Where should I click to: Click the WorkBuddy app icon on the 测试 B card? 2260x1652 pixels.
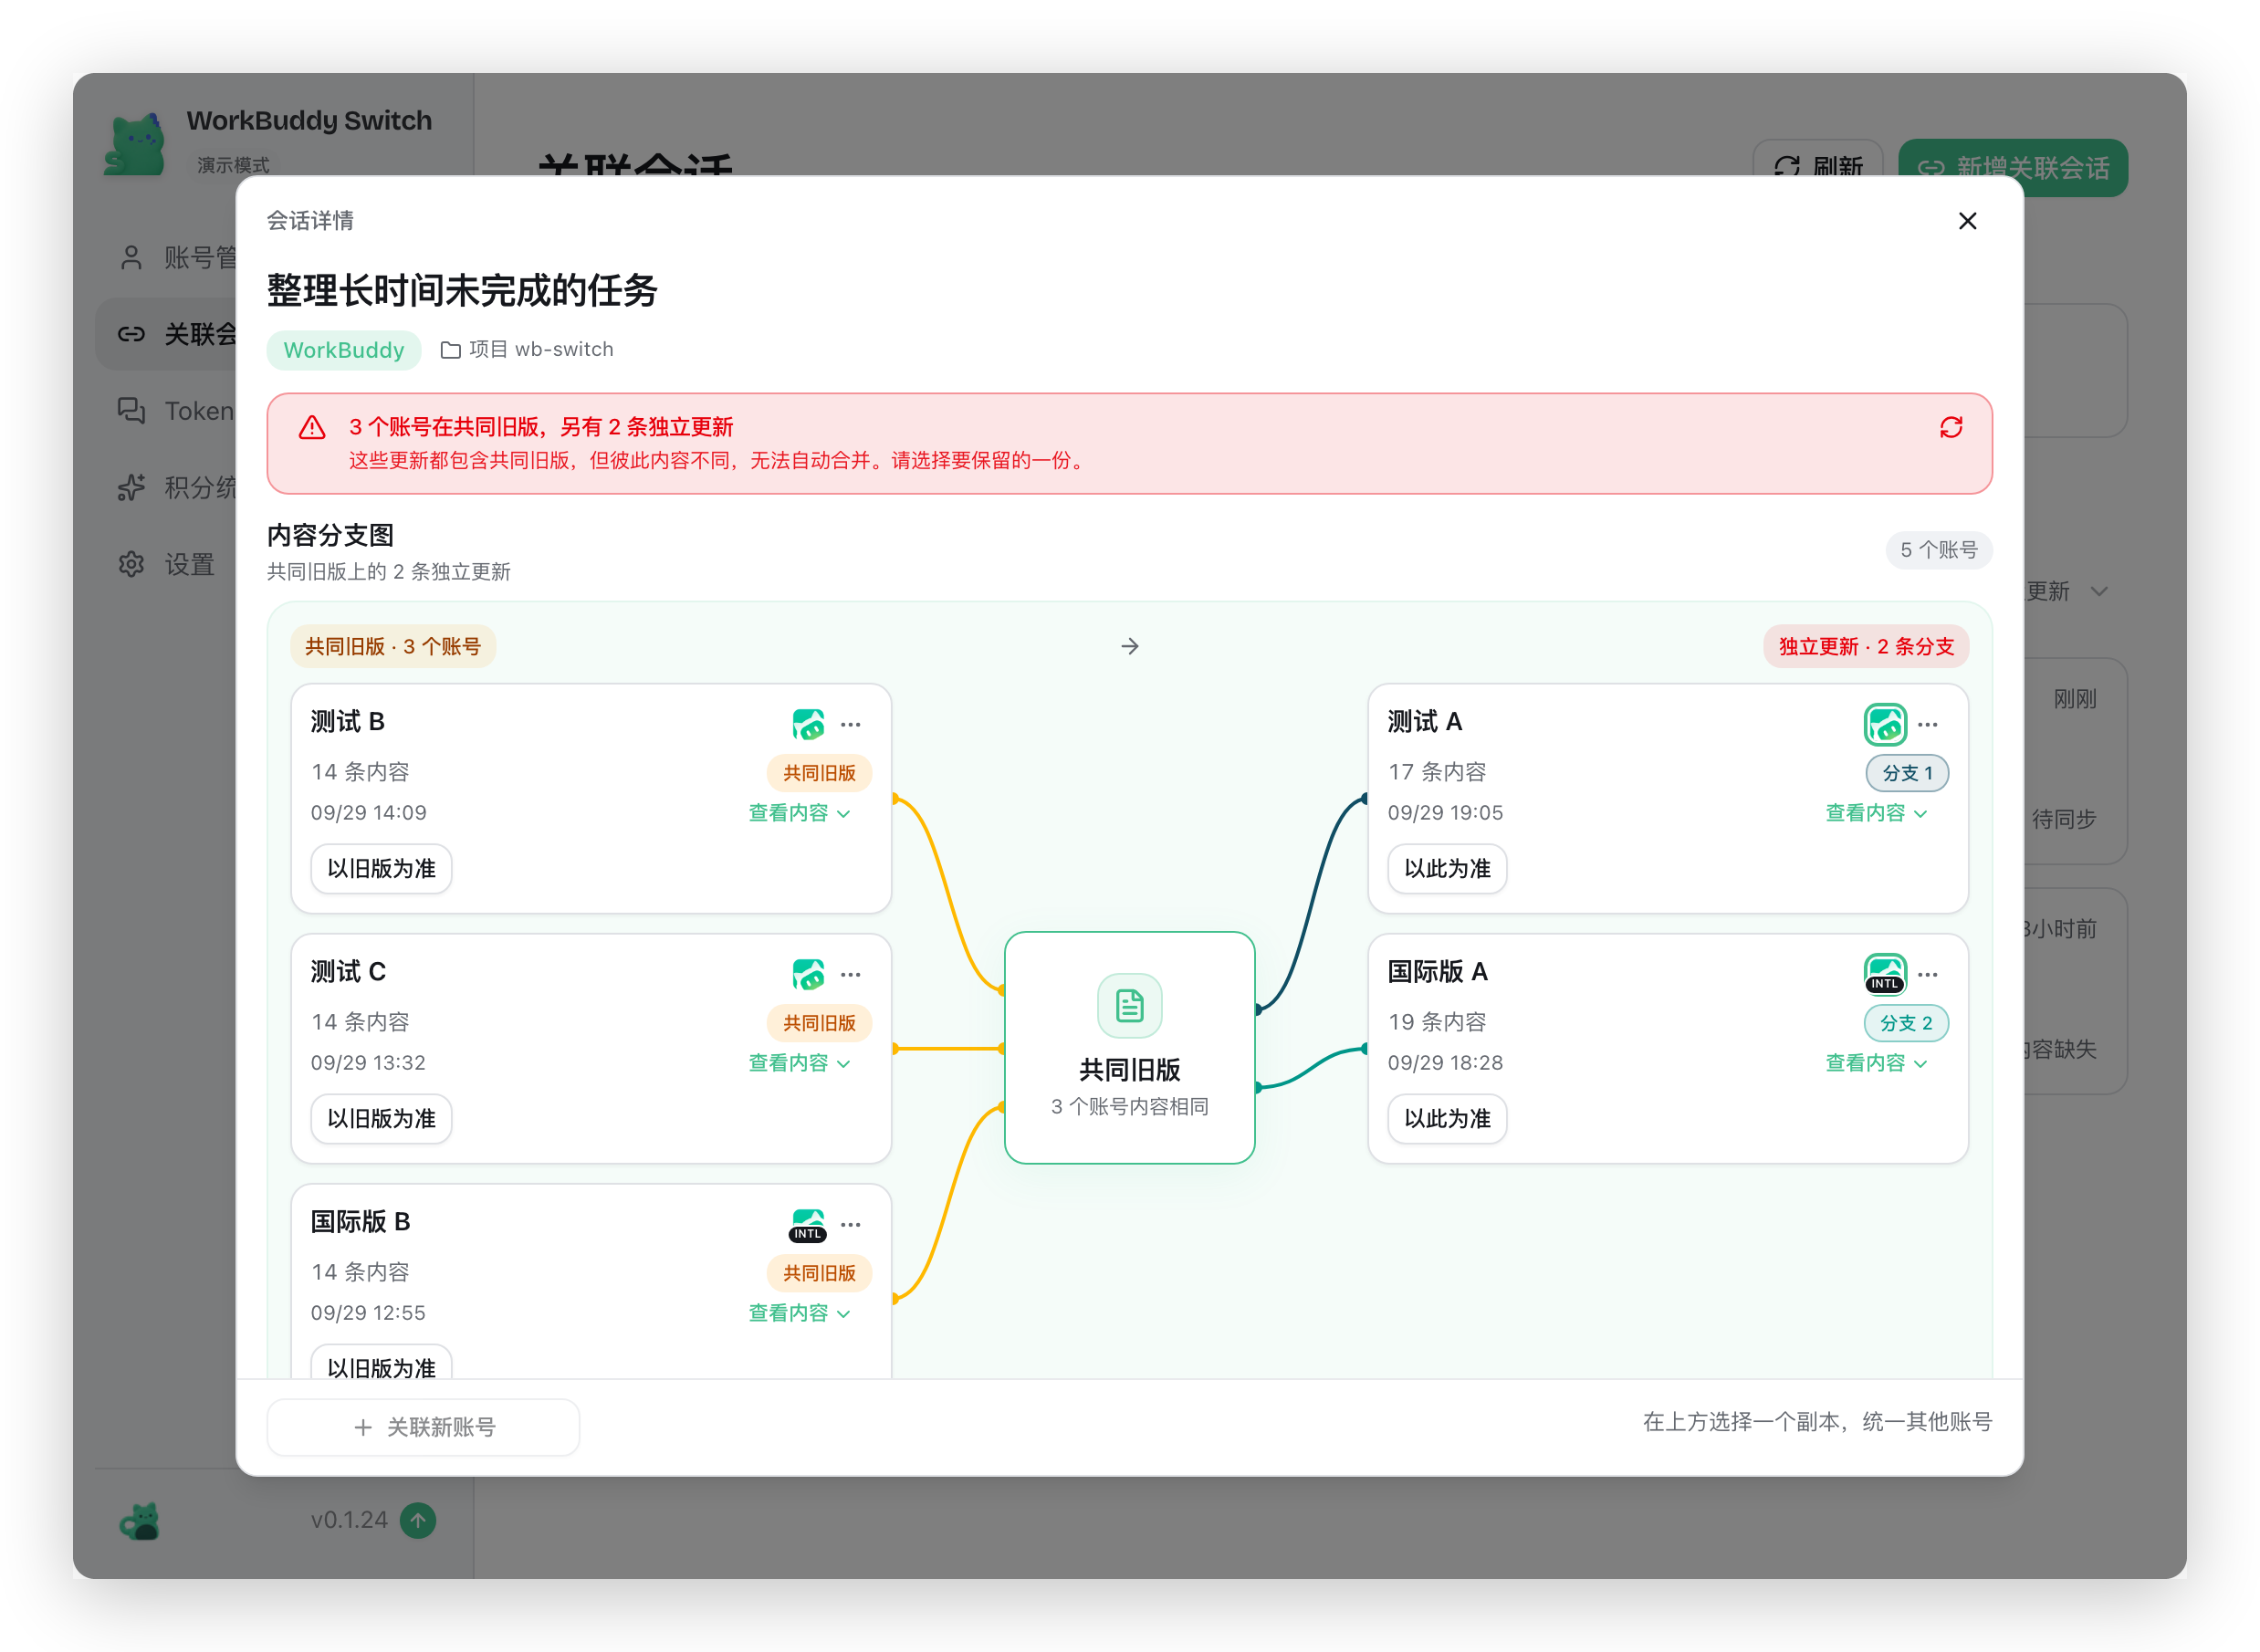tap(808, 723)
